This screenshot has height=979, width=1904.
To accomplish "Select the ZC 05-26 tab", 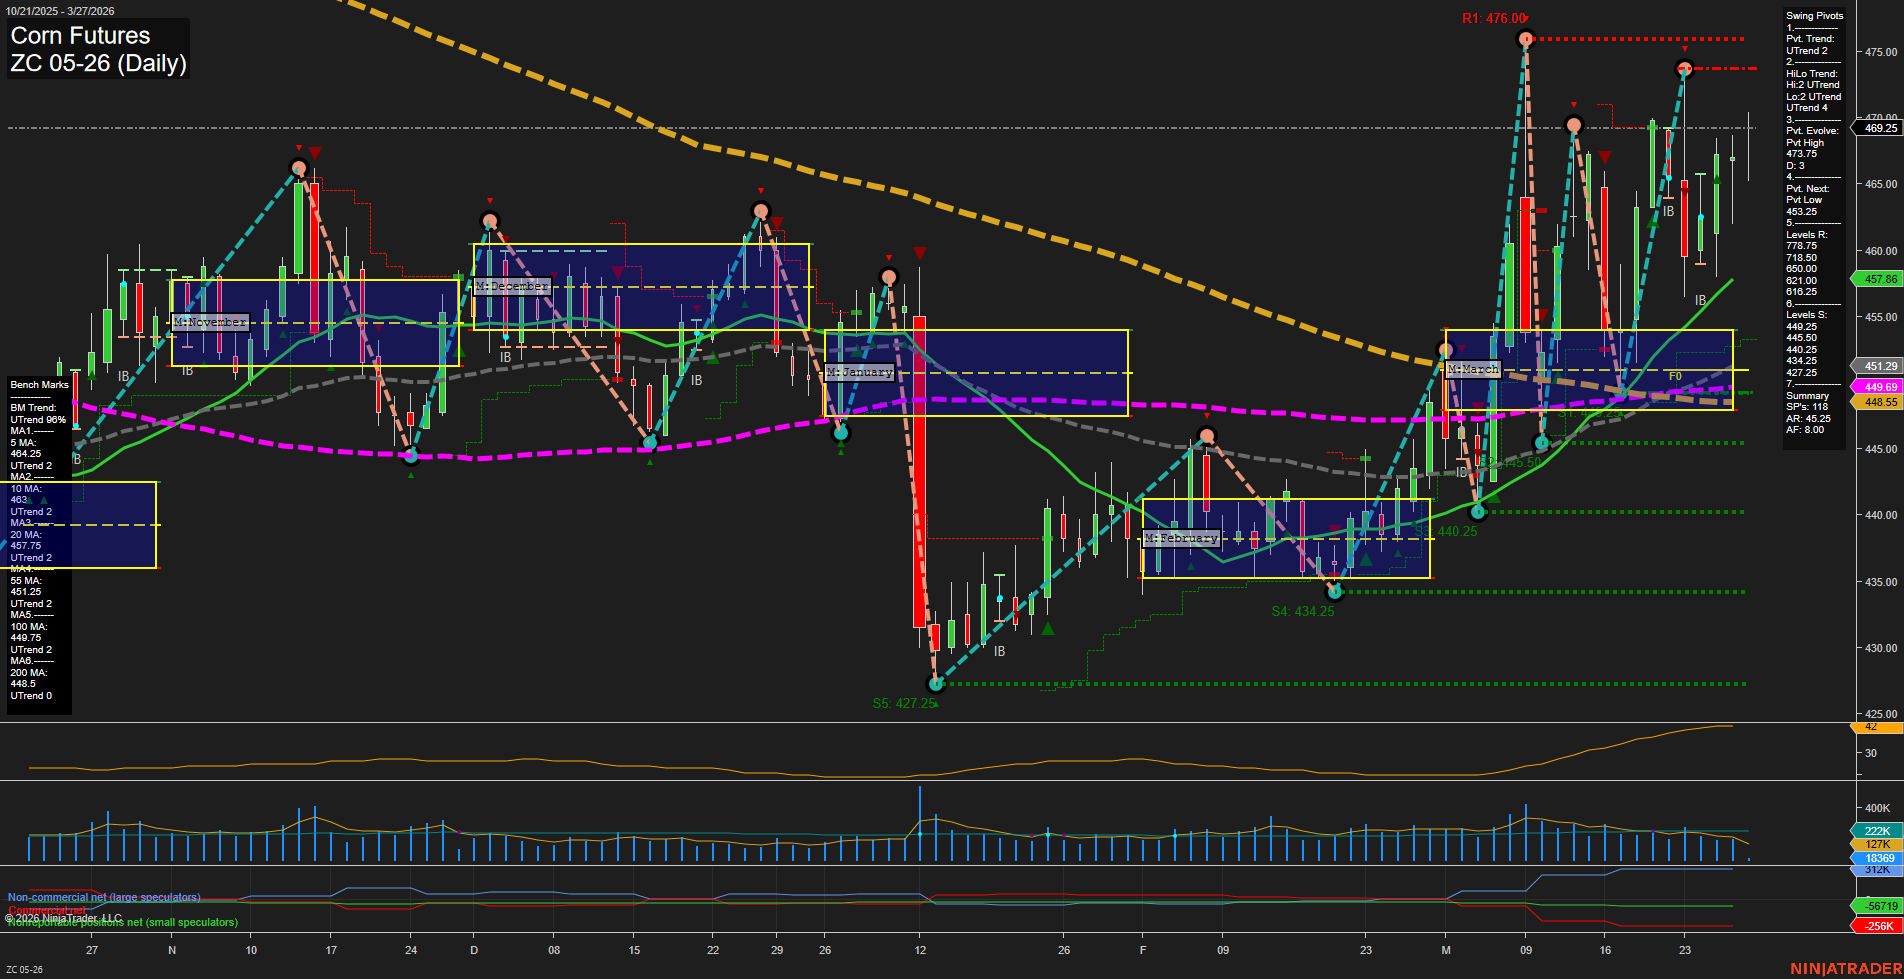I will tap(24, 967).
